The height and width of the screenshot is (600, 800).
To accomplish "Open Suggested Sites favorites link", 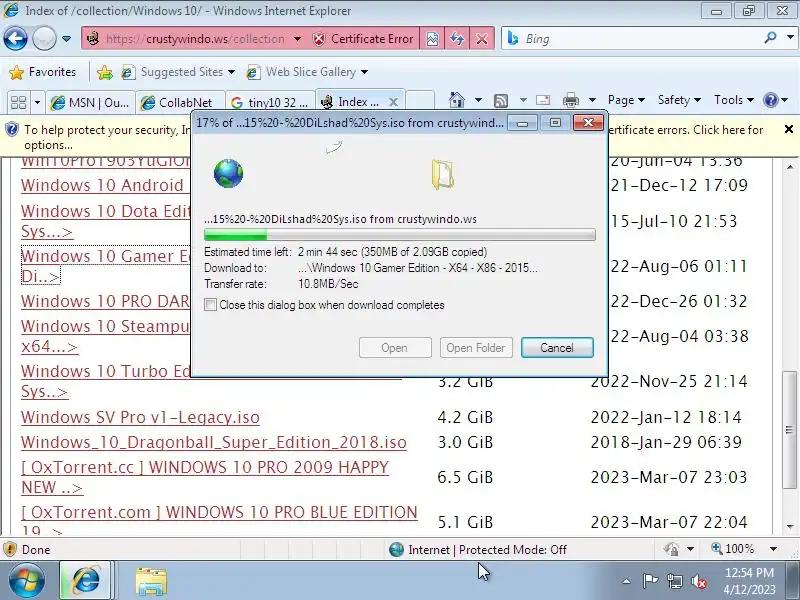I will [x=178, y=72].
